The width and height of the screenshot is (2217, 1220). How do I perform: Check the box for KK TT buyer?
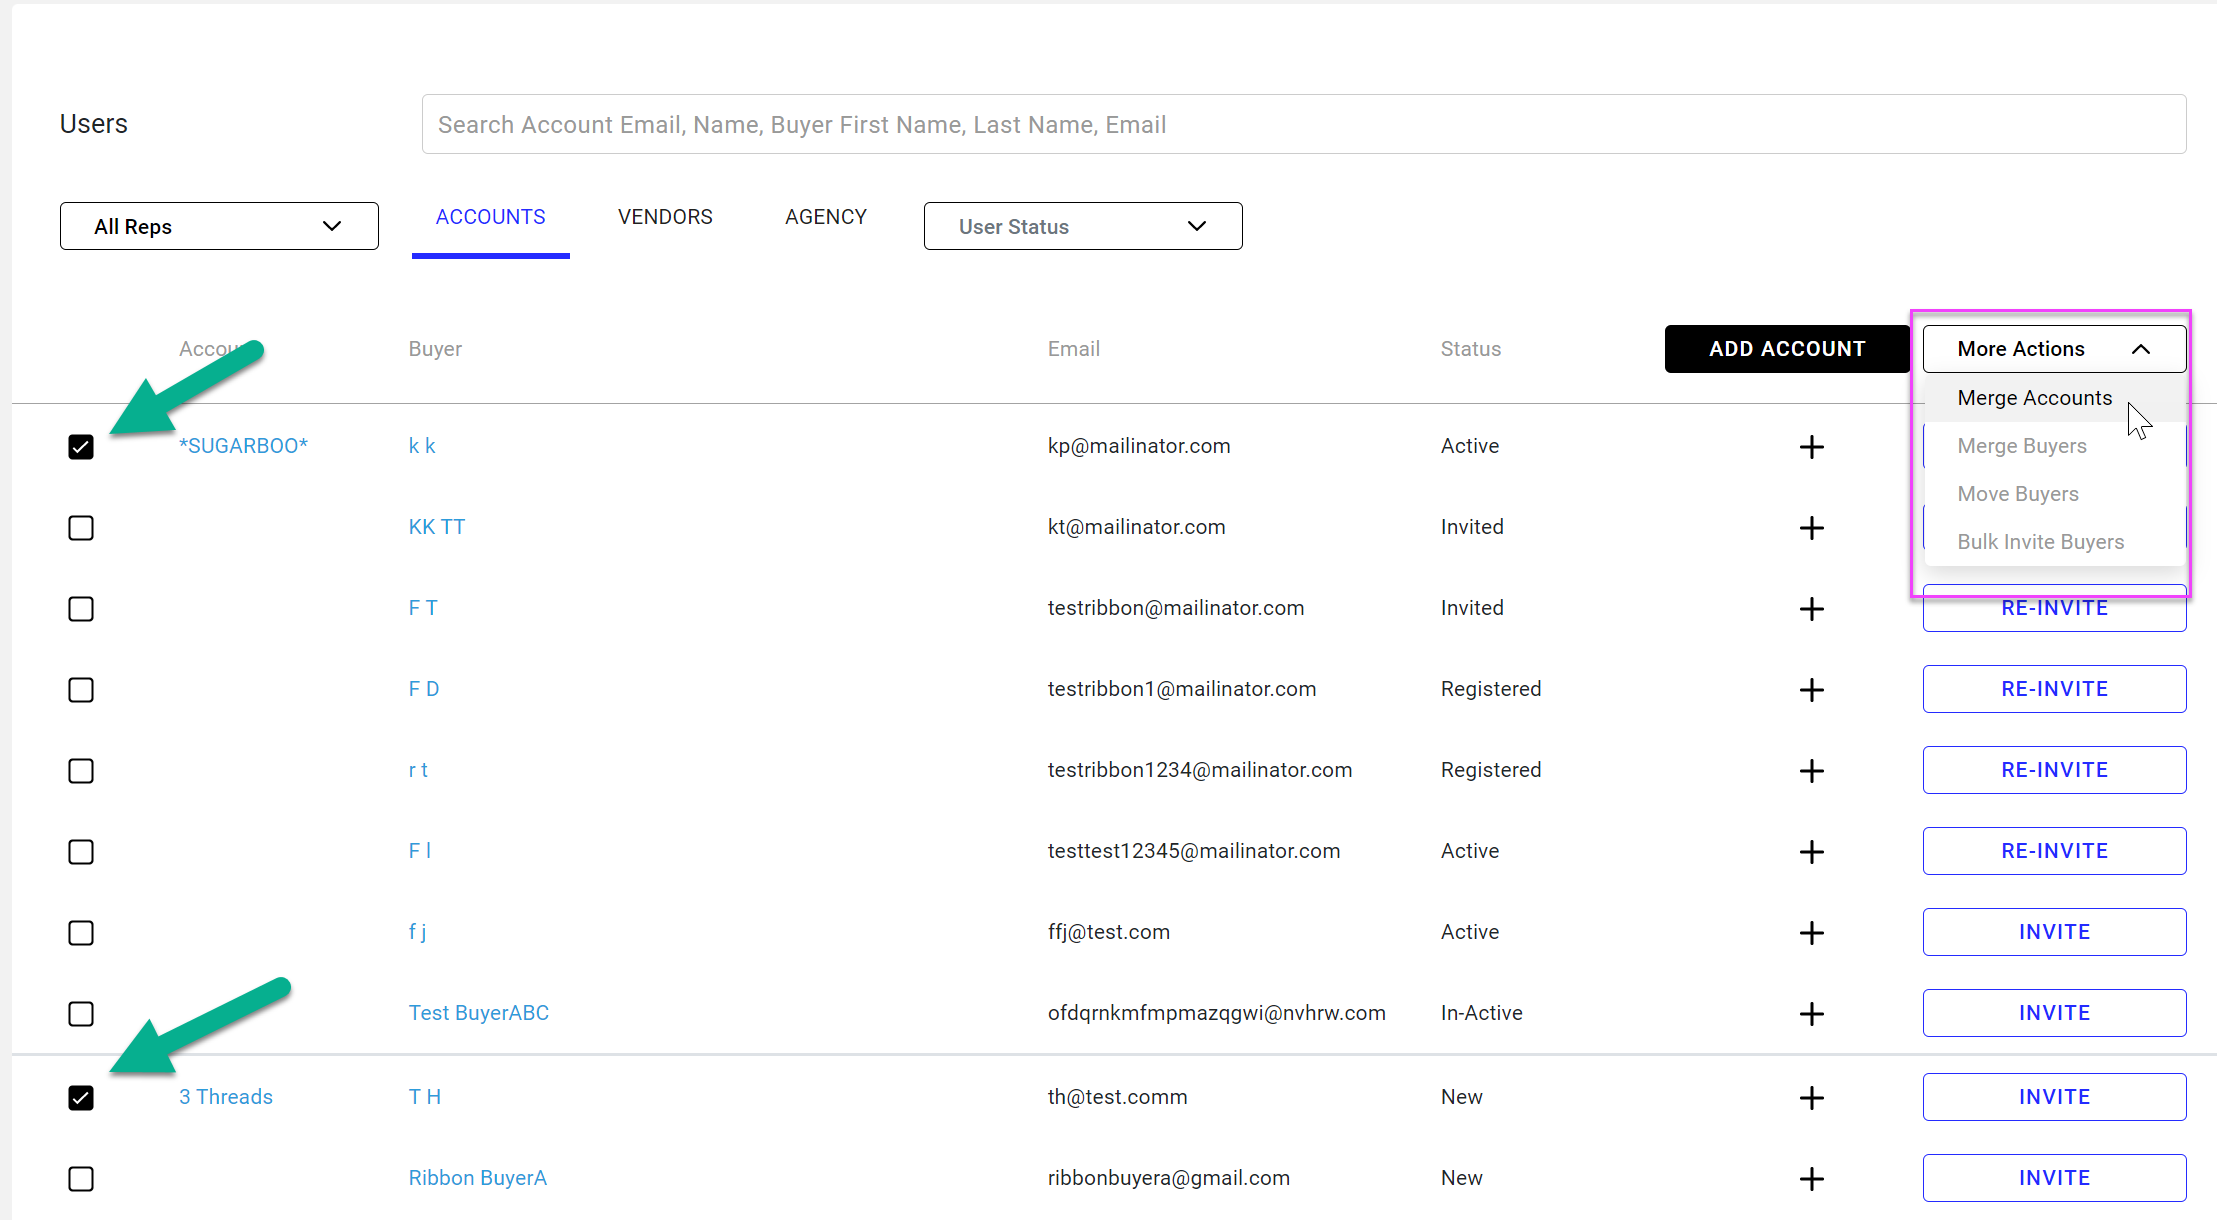click(81, 528)
